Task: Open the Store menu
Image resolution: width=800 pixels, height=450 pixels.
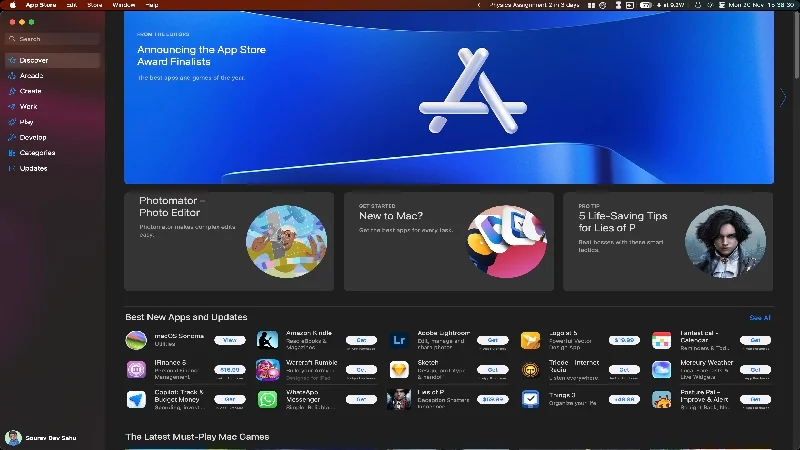Action: point(95,5)
